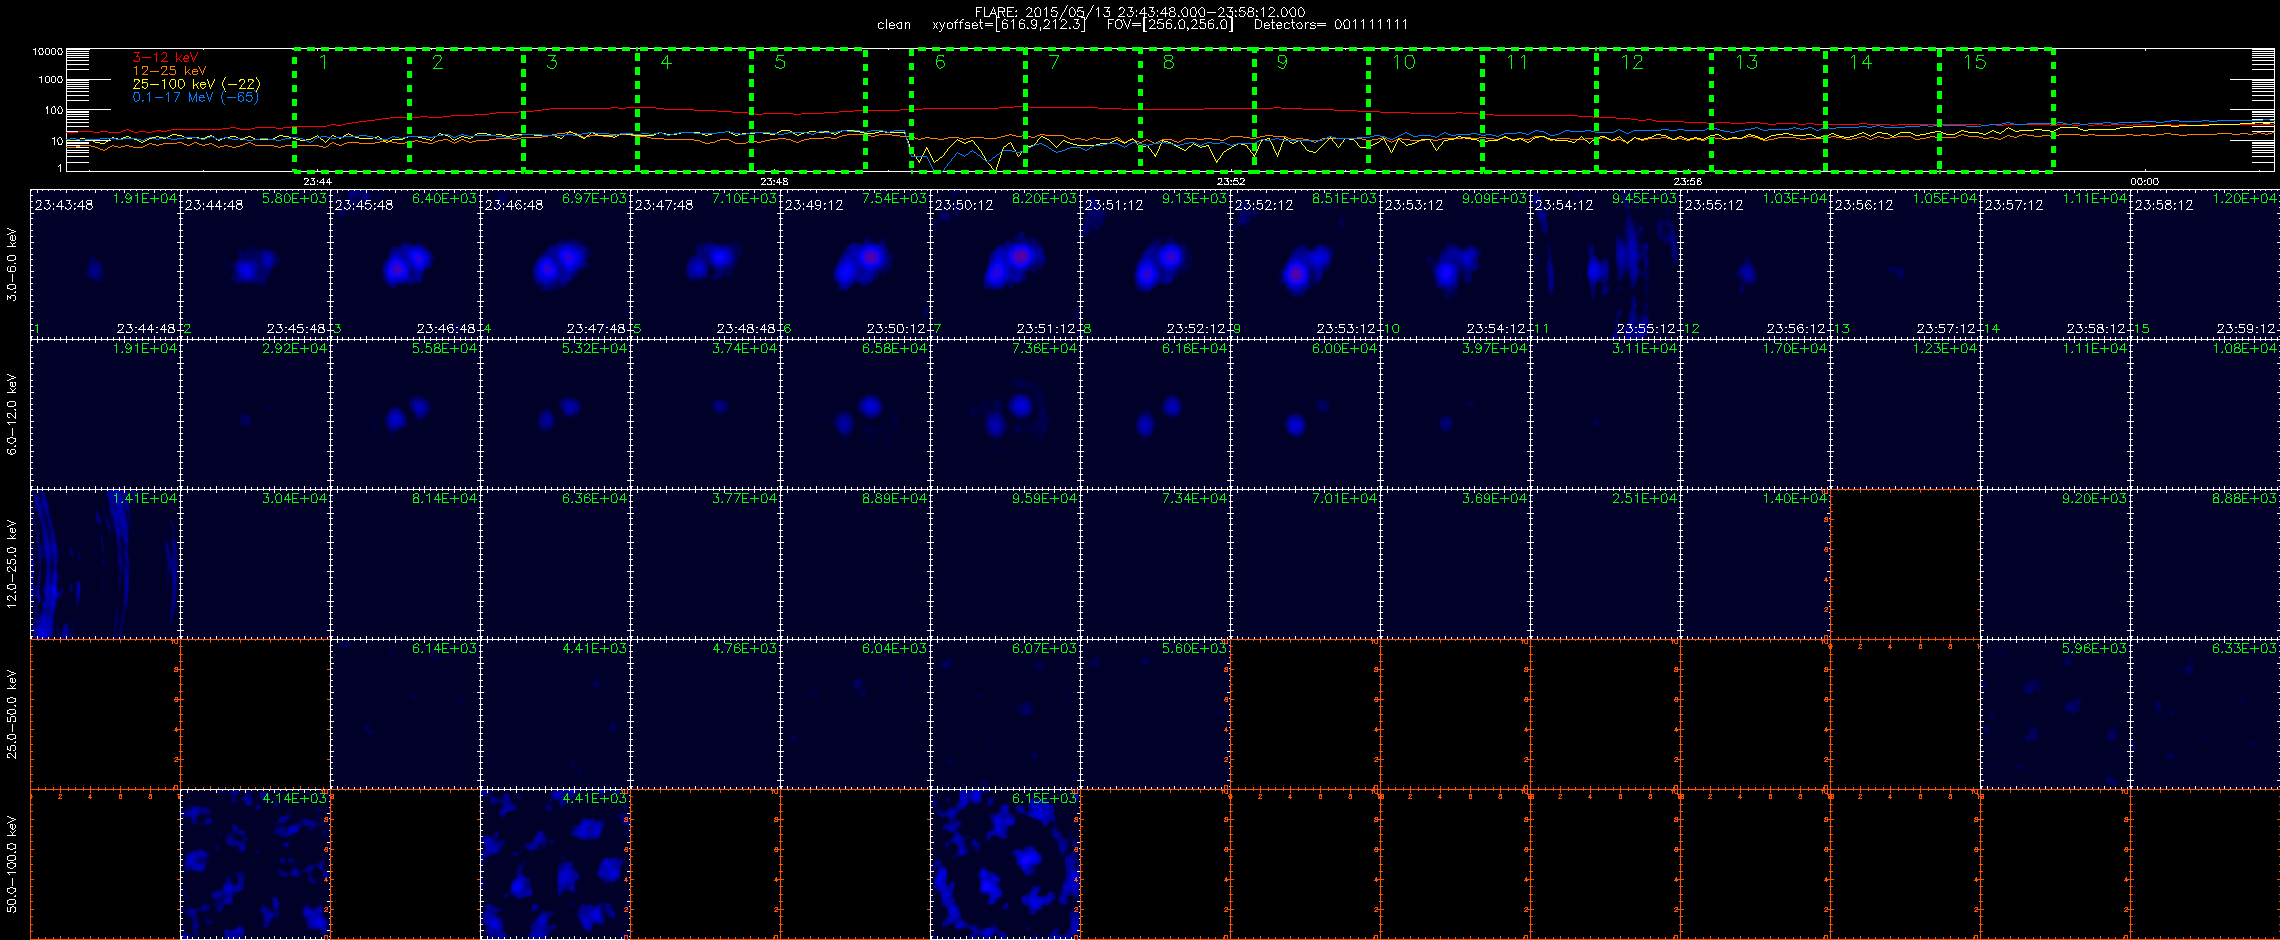
Task: Open the 3-6 keV image at 23:49:12
Action: [x=855, y=264]
